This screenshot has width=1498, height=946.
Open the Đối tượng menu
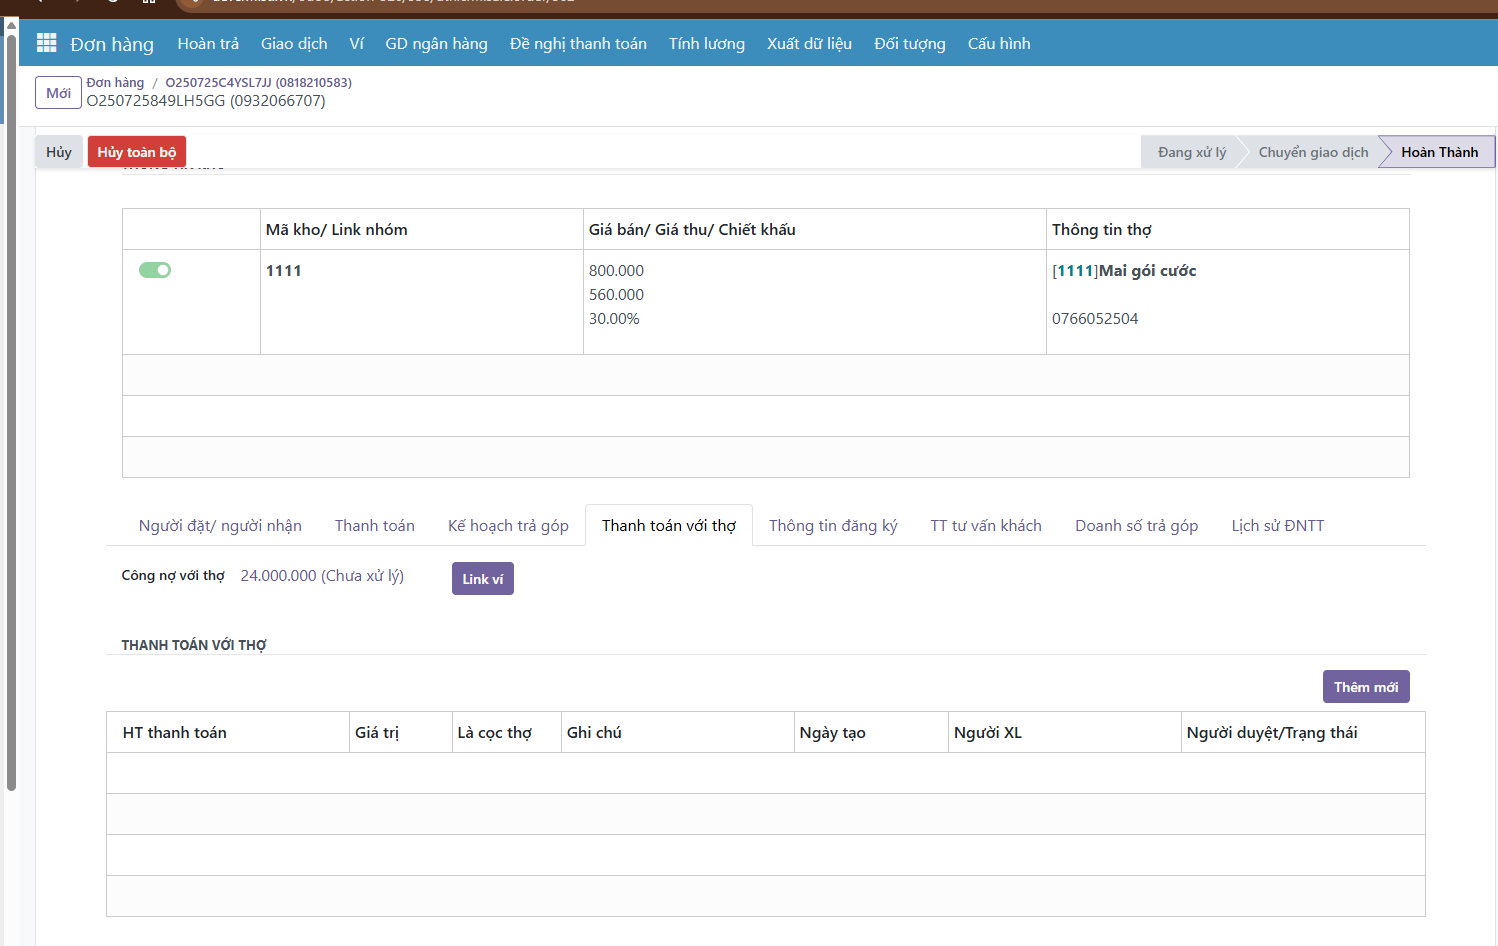910,44
